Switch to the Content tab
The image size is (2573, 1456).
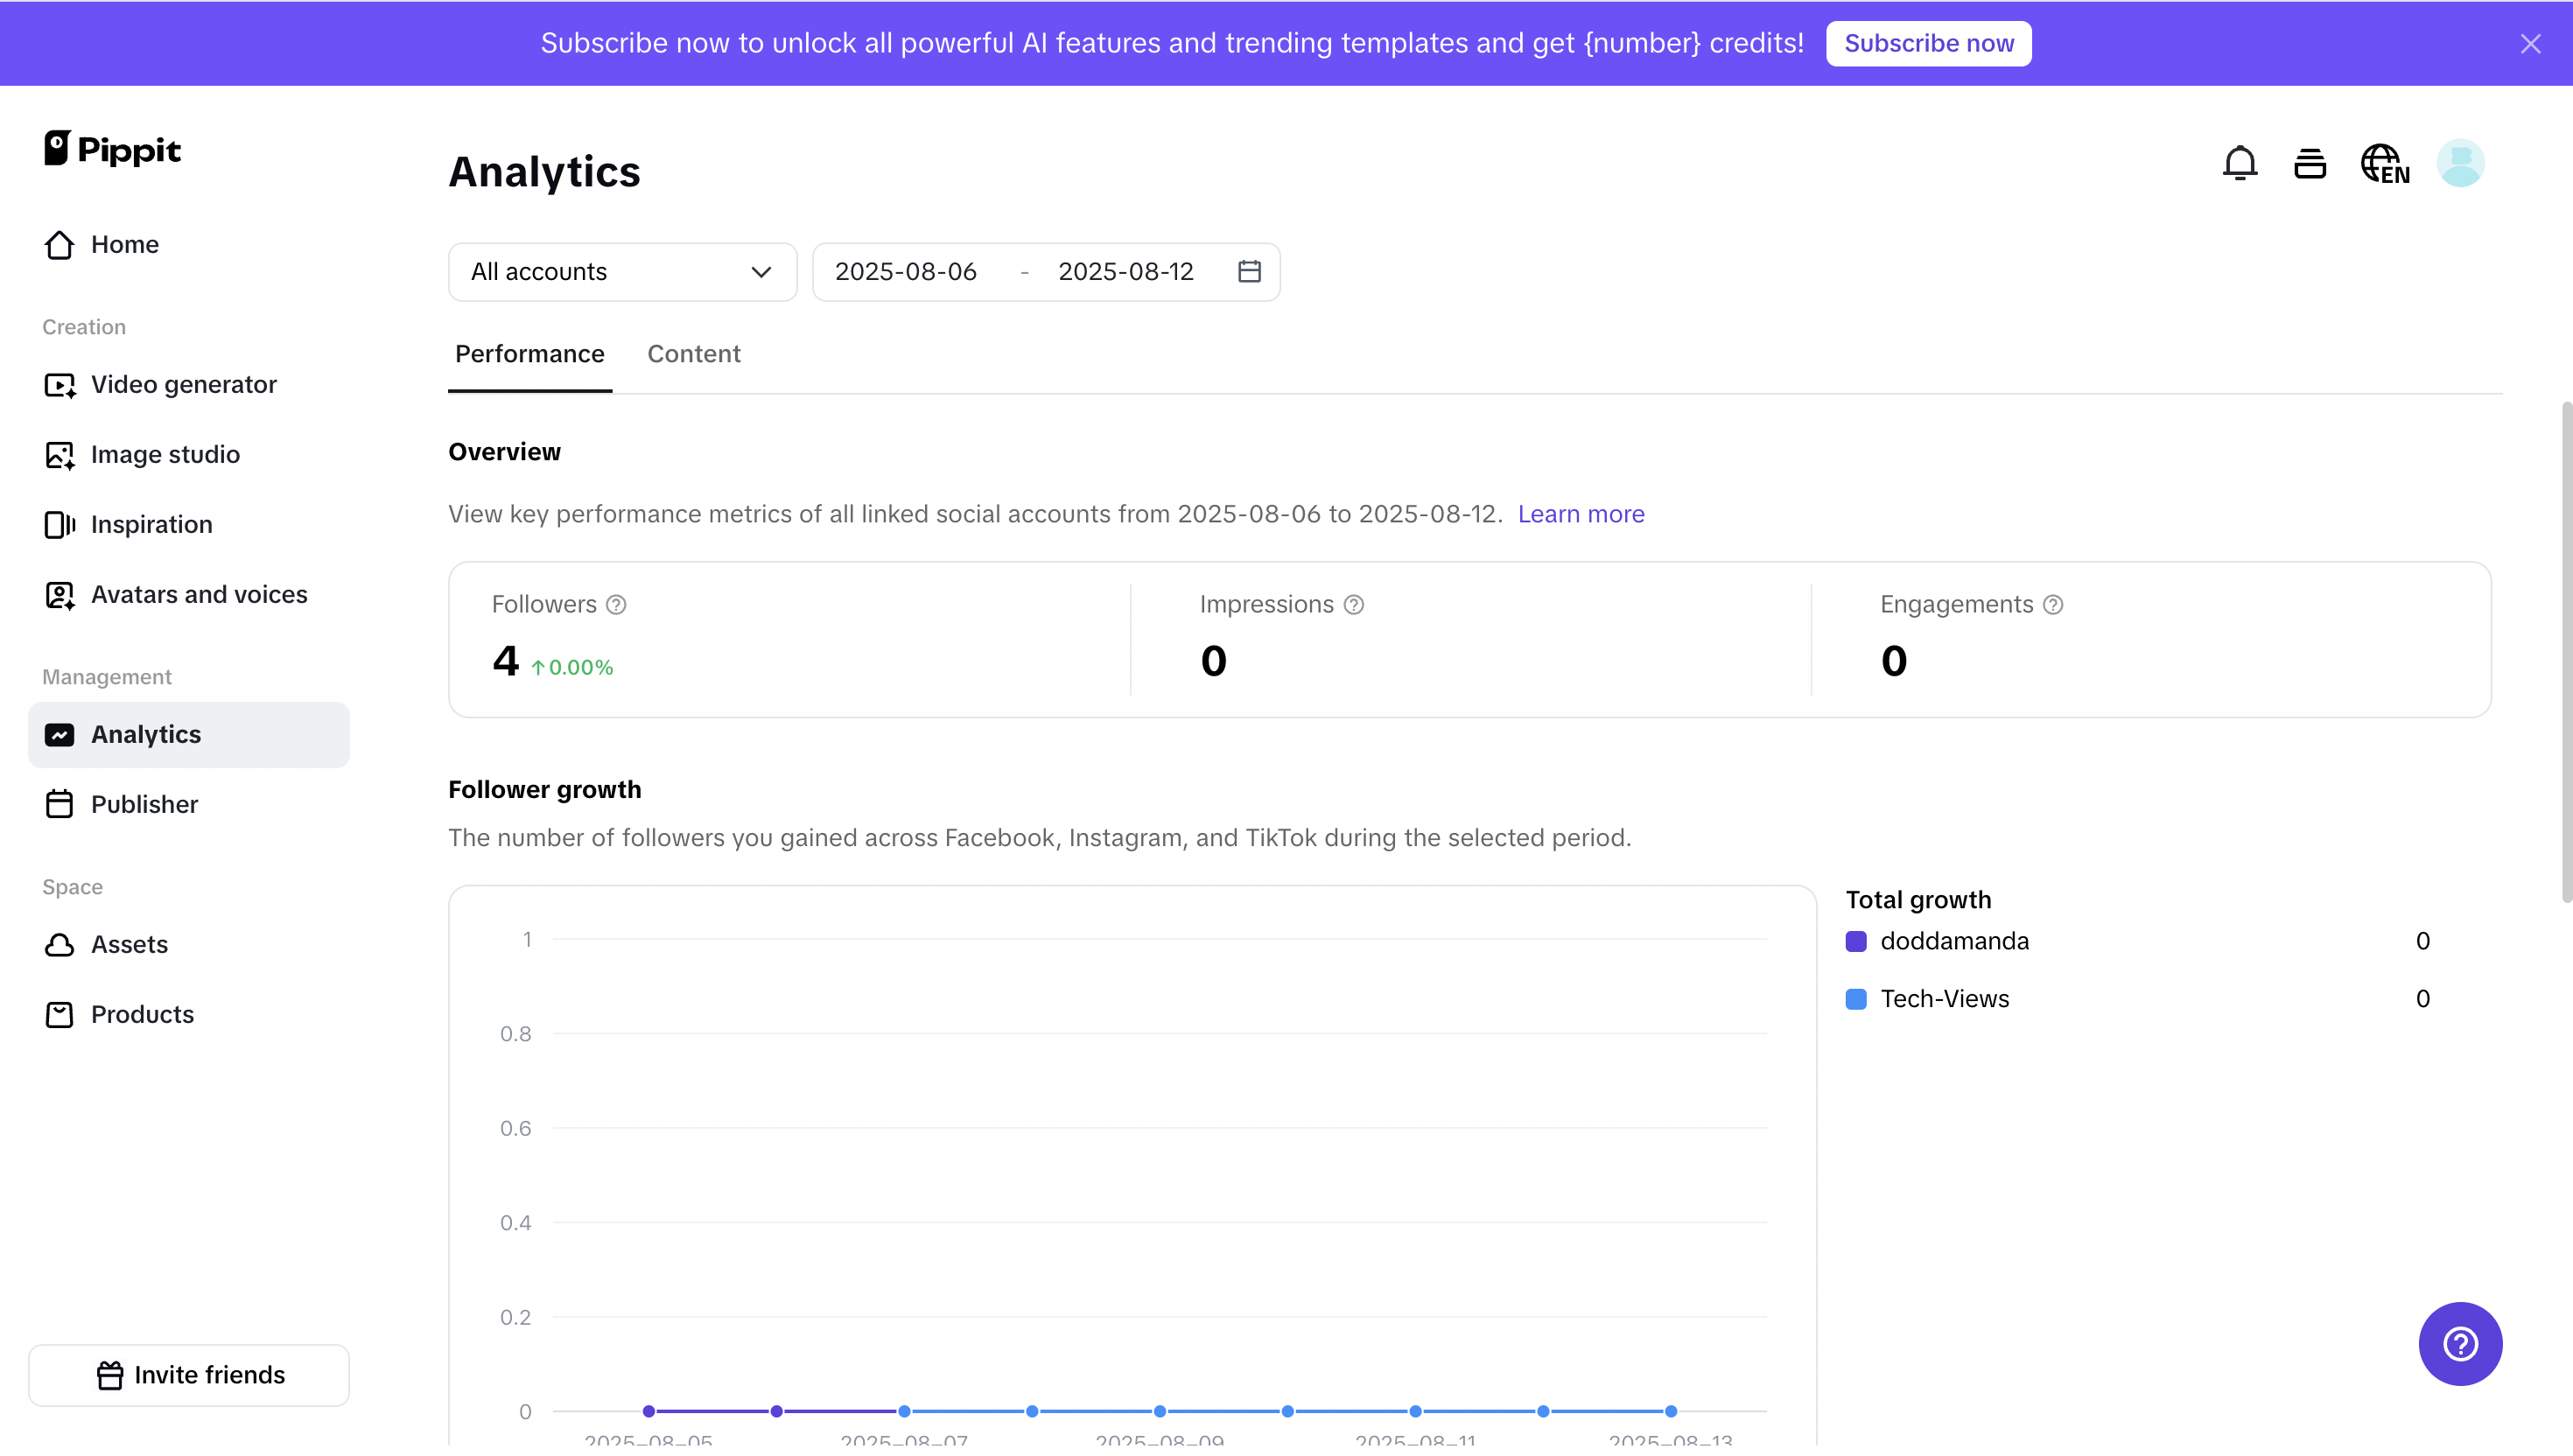693,354
